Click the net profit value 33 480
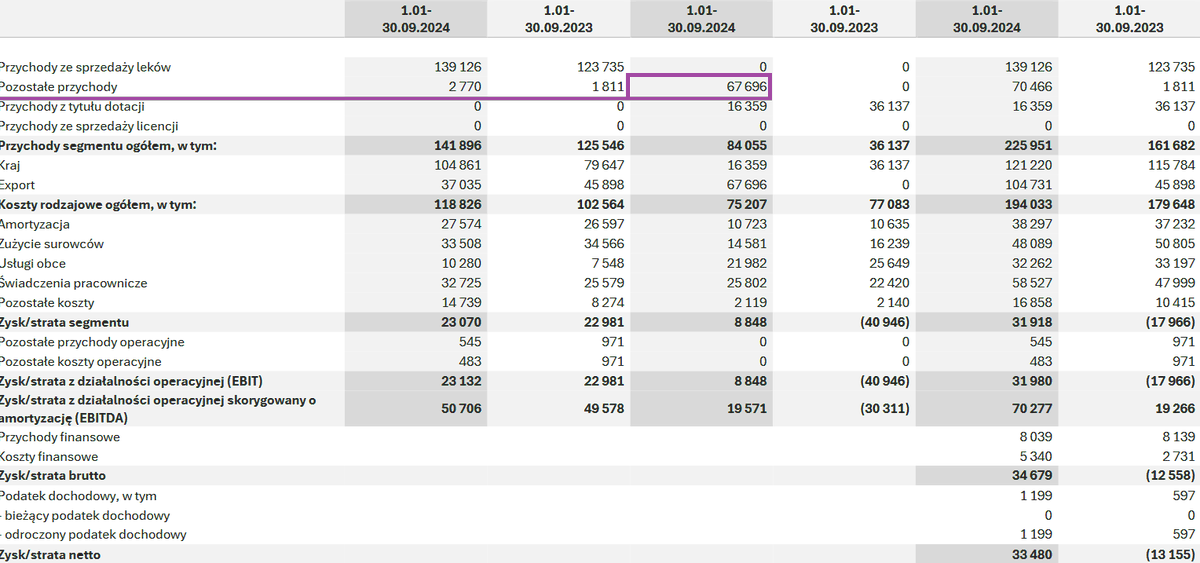This screenshot has width=1200, height=563. [1032, 554]
